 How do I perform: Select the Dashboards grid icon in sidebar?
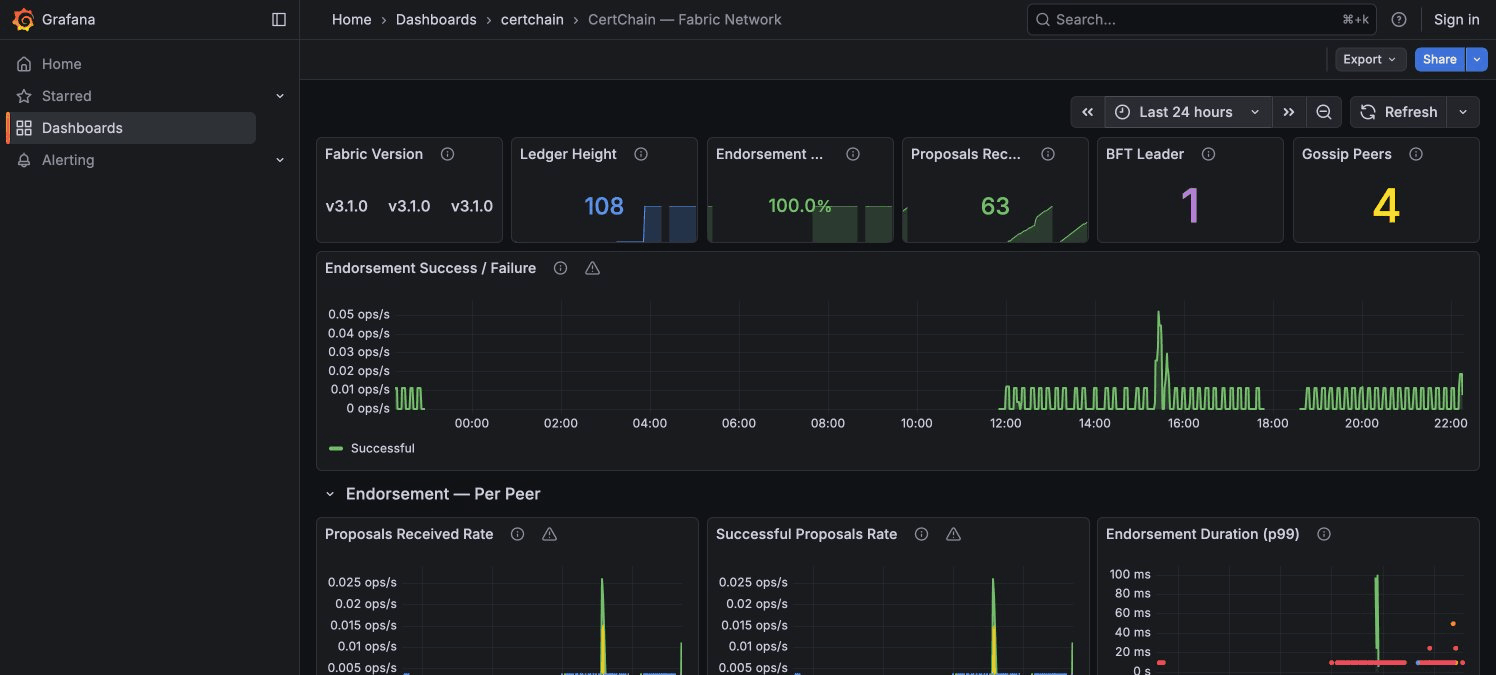(24, 128)
